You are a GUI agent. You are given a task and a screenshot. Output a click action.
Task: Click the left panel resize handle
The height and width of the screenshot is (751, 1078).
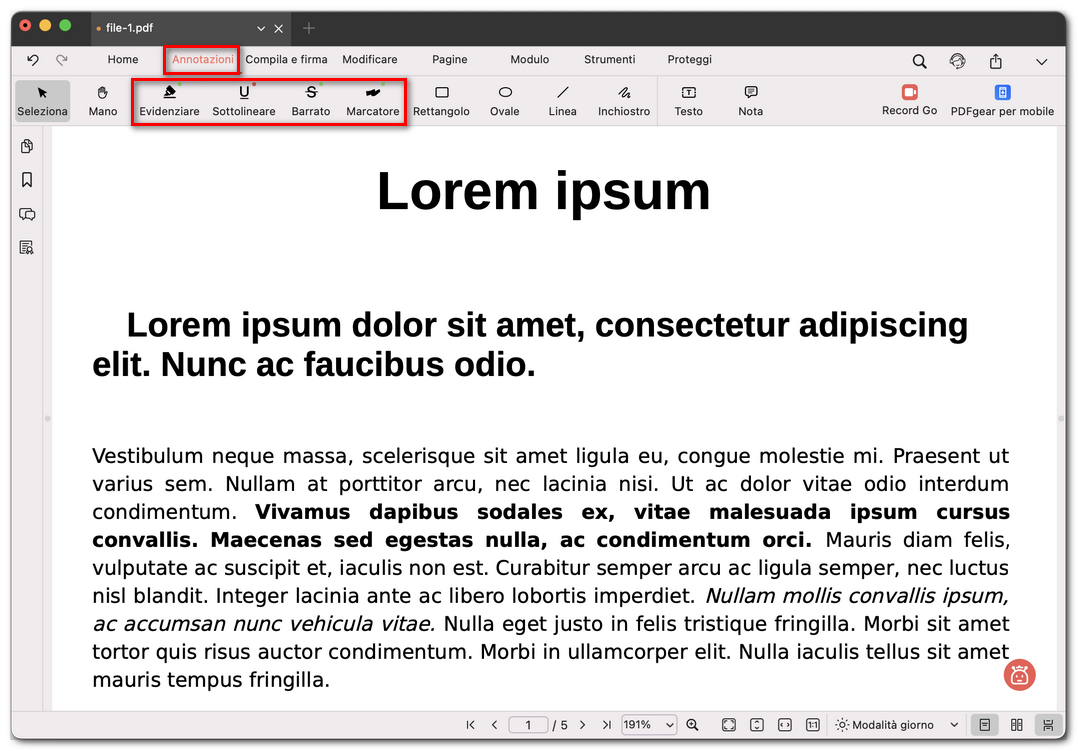(x=47, y=418)
